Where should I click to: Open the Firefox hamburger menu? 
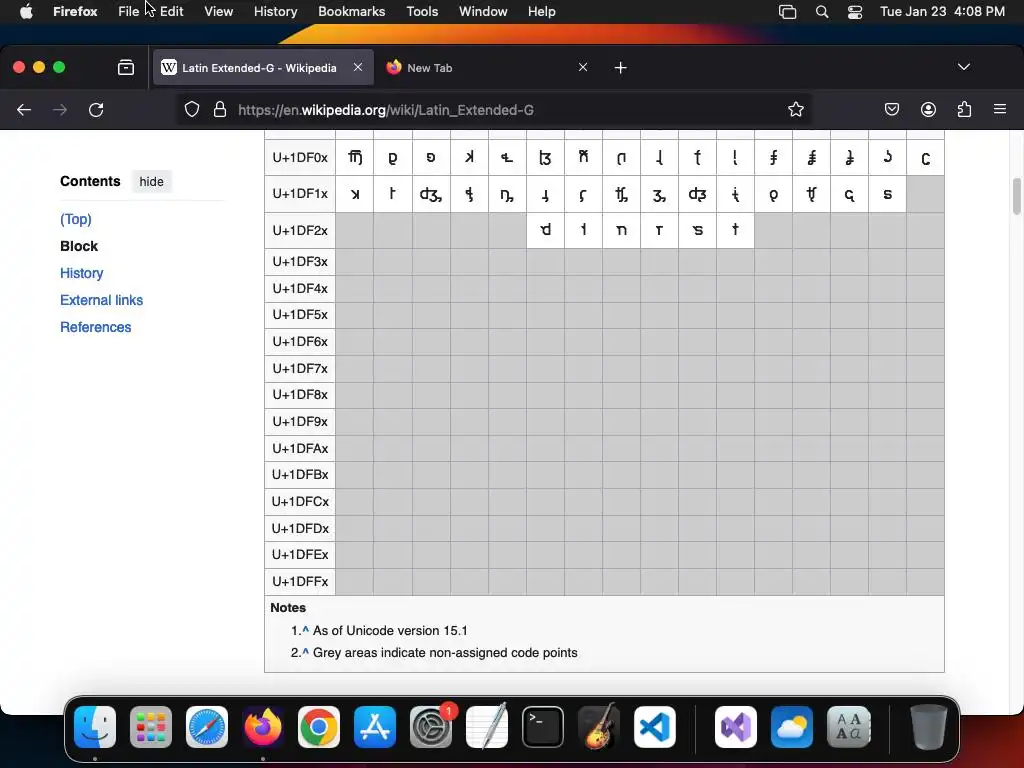(x=1000, y=110)
